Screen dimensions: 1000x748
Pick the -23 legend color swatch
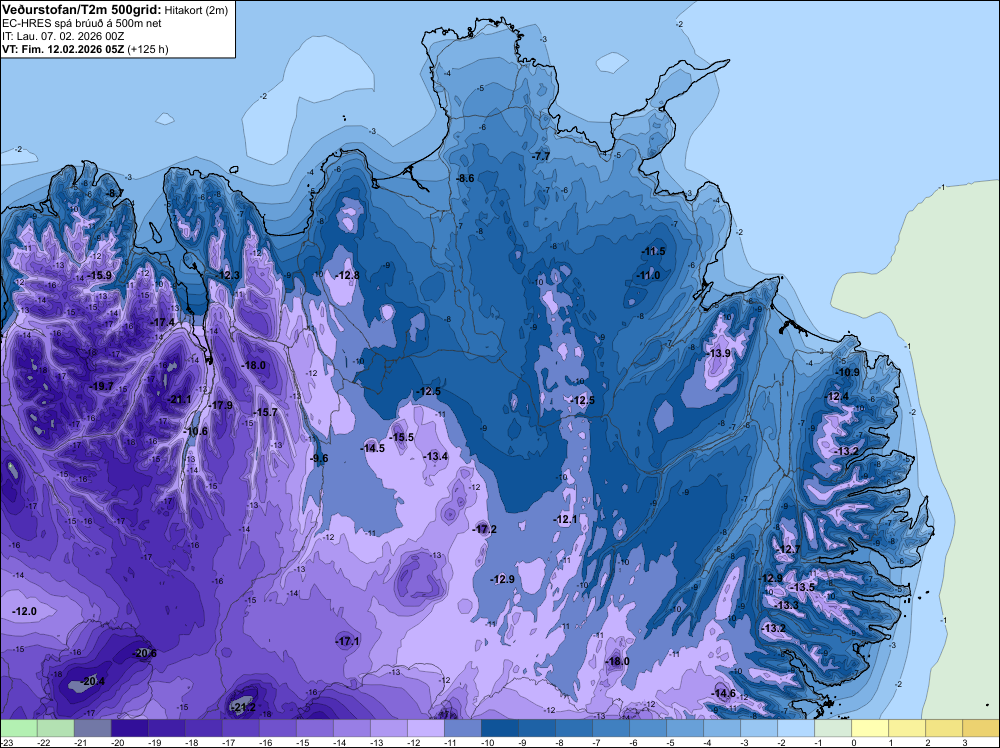tap(18, 728)
